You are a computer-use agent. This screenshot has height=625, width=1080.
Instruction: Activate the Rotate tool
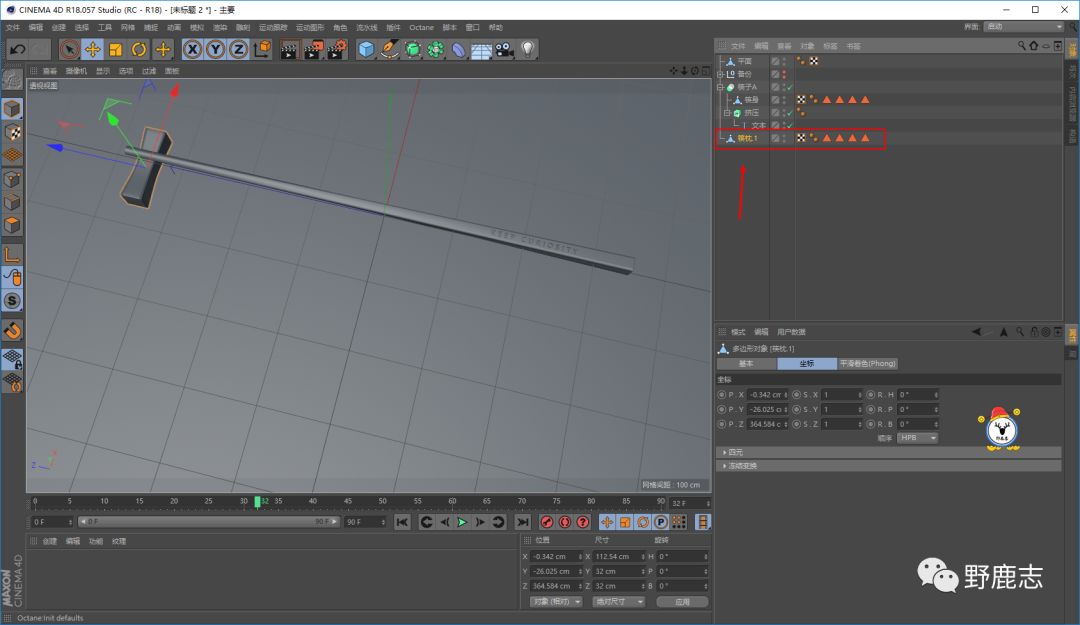[140, 49]
